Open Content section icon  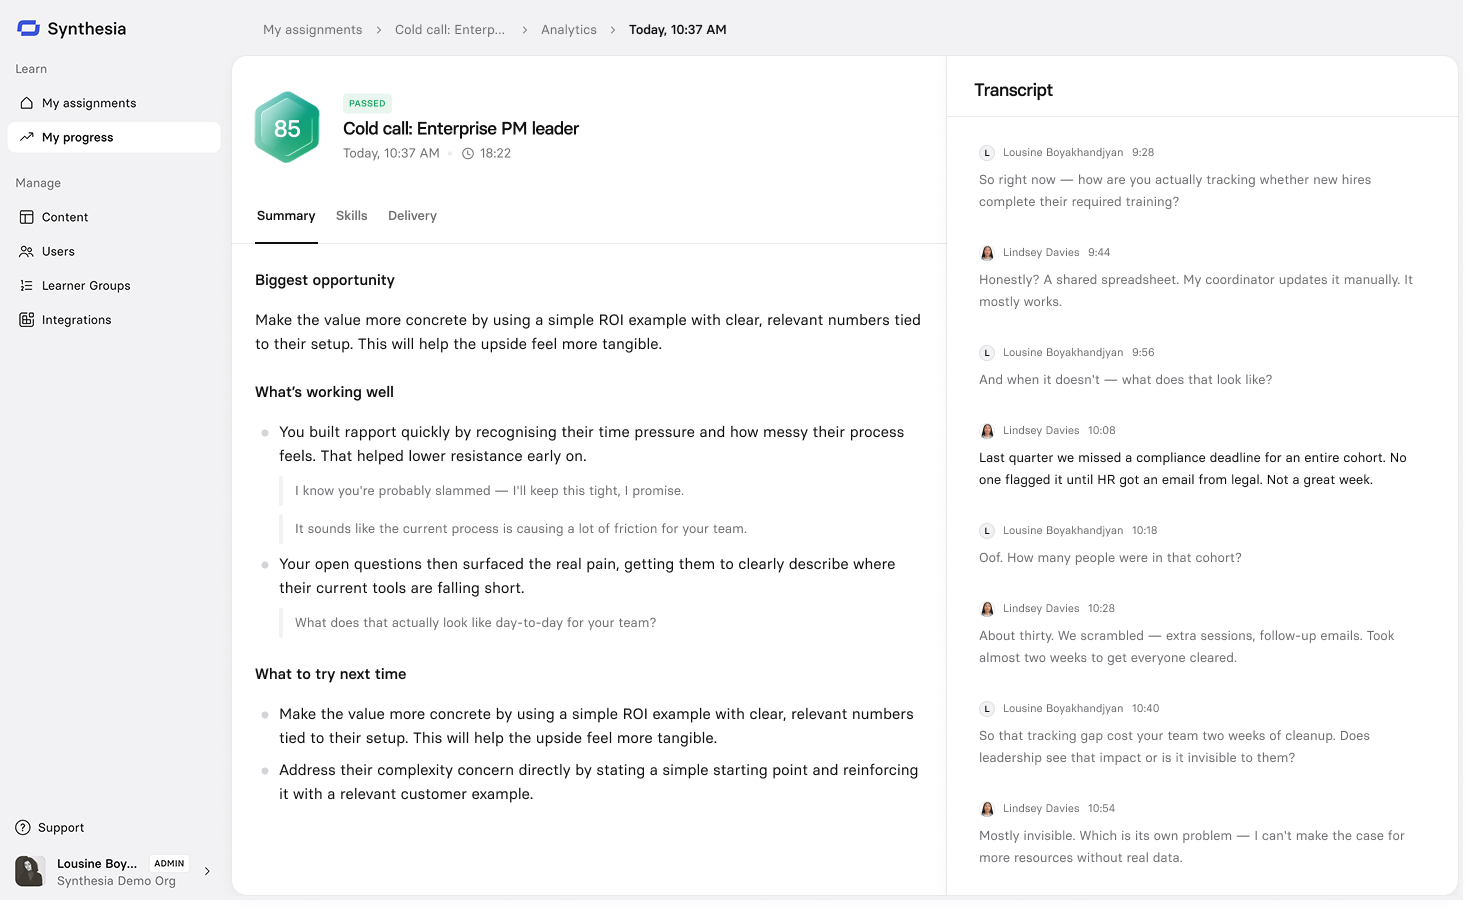[x=27, y=217]
